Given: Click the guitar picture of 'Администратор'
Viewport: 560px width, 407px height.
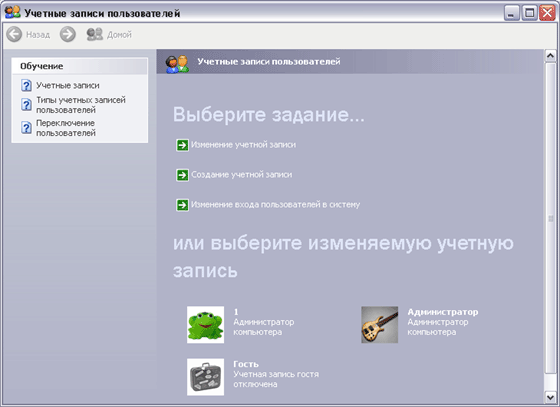Looking at the screenshot, I should tap(379, 325).
